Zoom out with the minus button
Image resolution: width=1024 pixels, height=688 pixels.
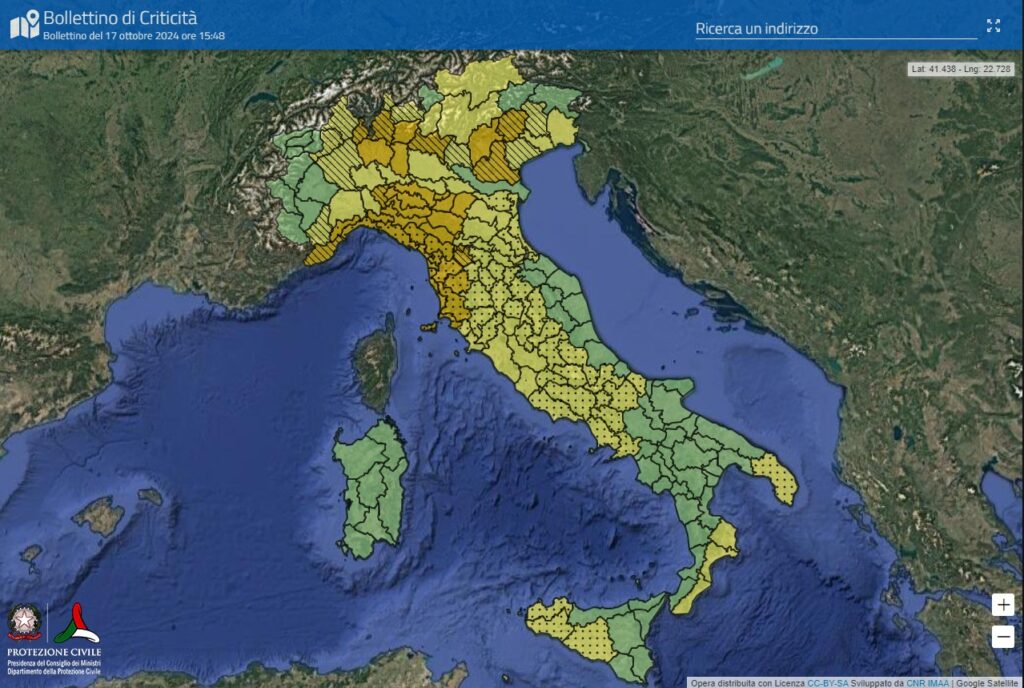pos(1002,636)
